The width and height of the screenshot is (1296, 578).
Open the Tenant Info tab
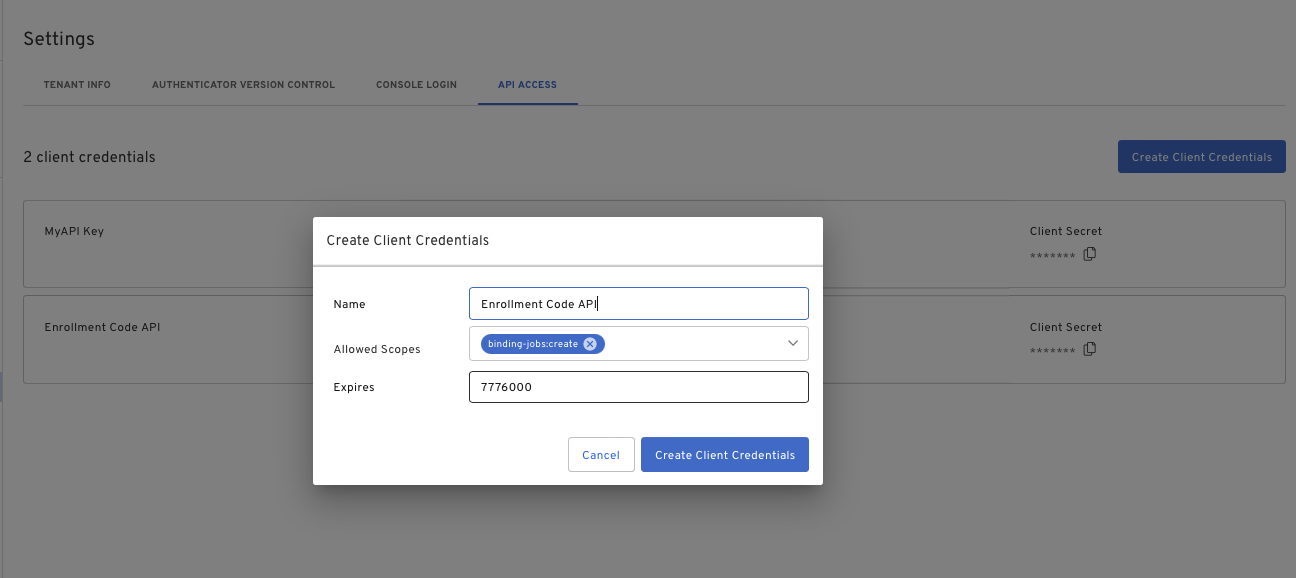[77, 85]
